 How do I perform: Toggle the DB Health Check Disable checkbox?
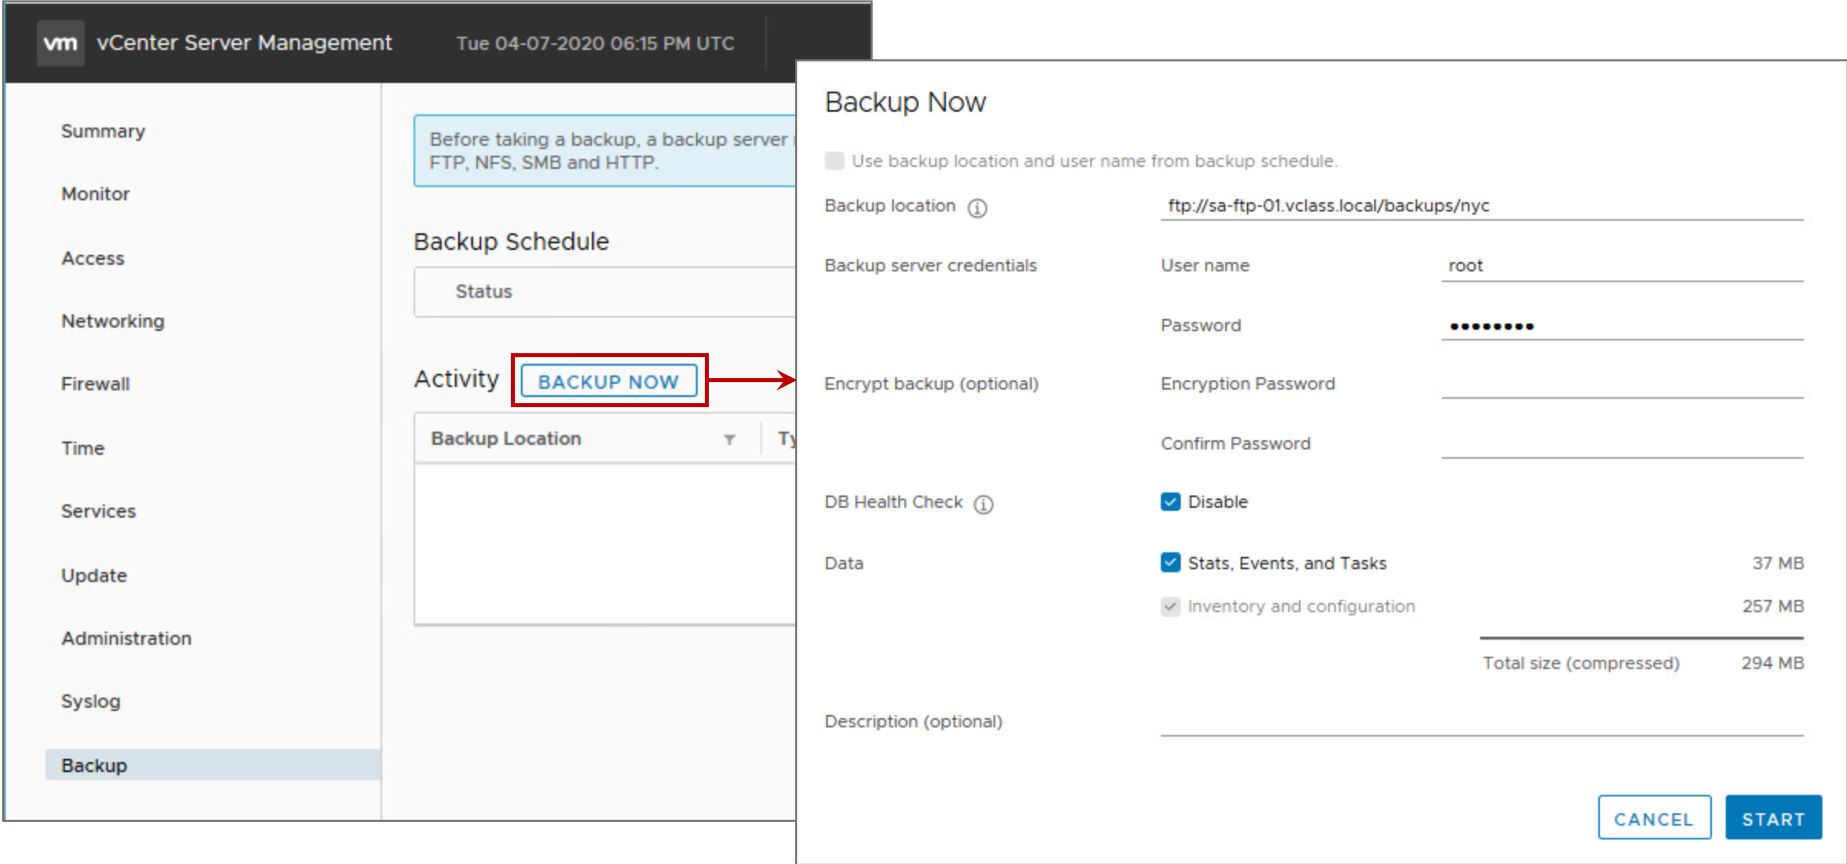click(x=1170, y=502)
